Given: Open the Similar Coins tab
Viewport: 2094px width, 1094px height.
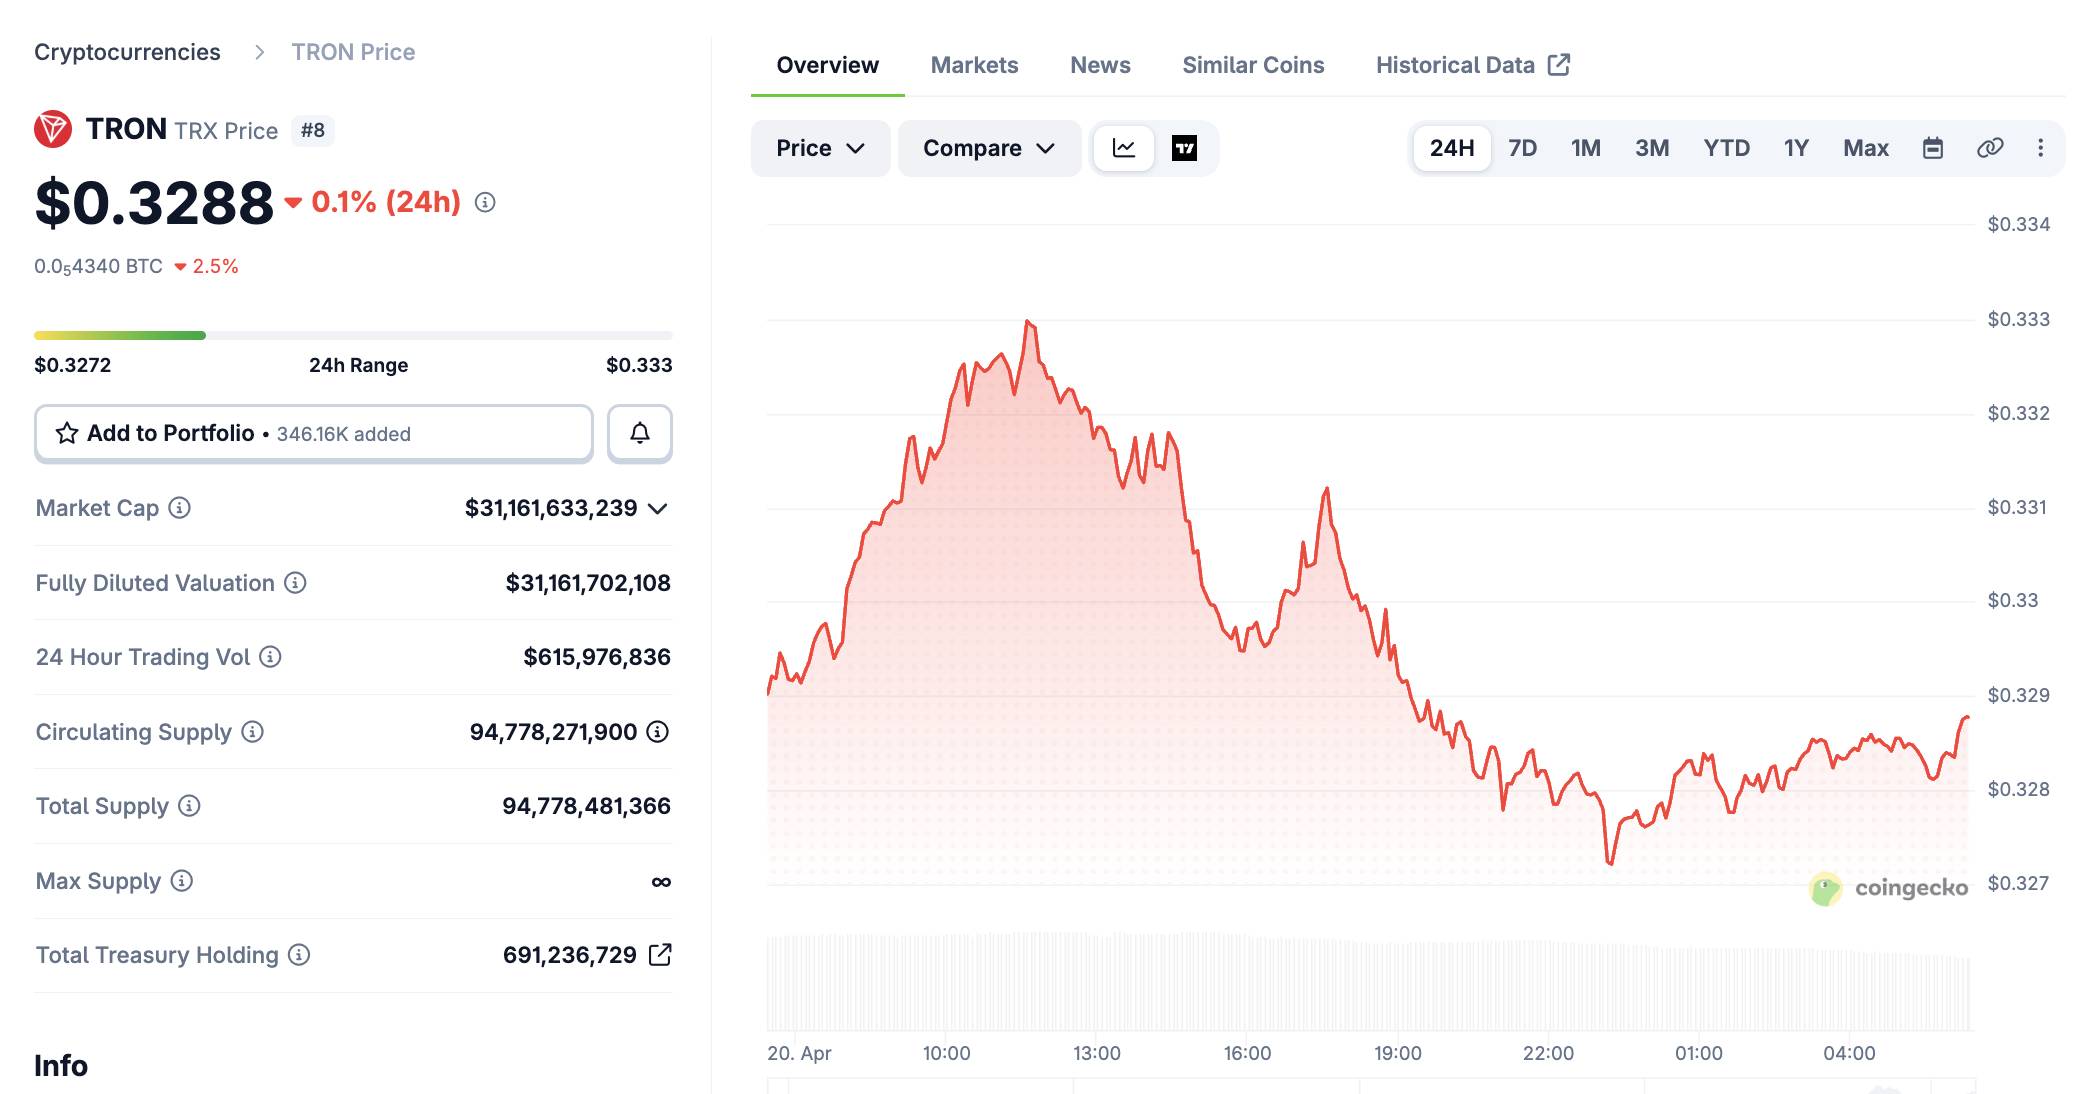Looking at the screenshot, I should (1252, 65).
